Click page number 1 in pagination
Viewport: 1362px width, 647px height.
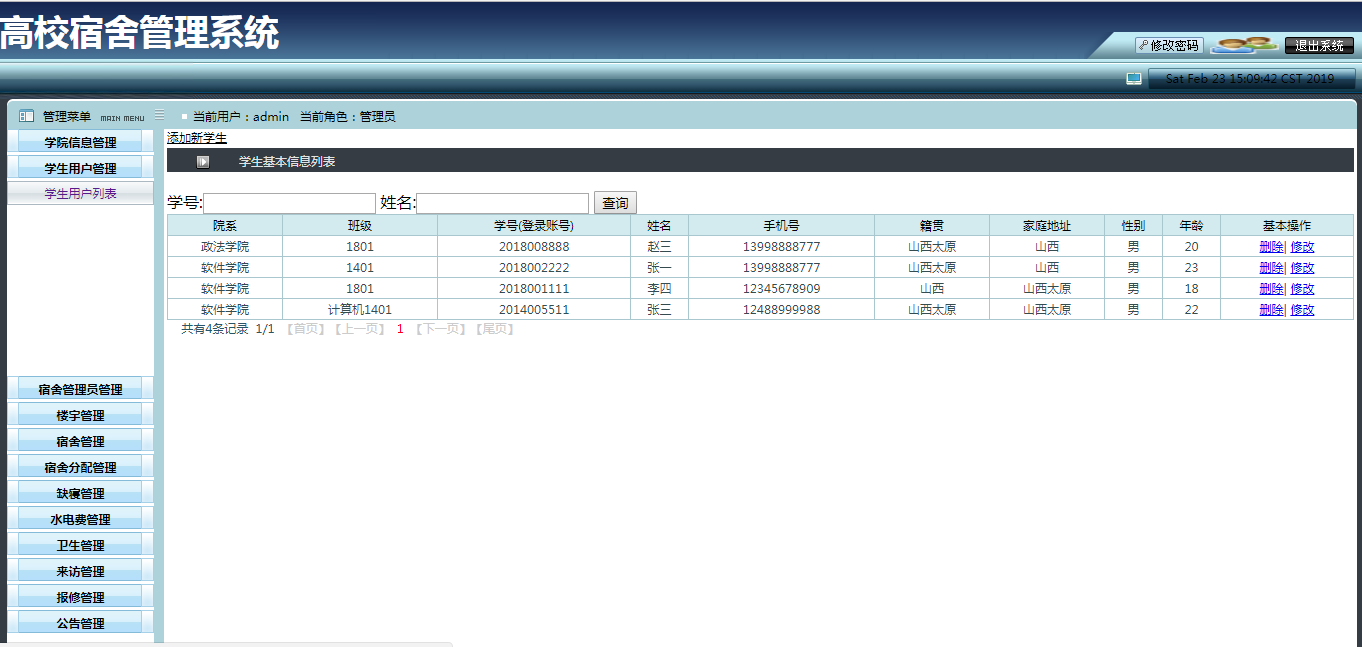click(x=400, y=329)
